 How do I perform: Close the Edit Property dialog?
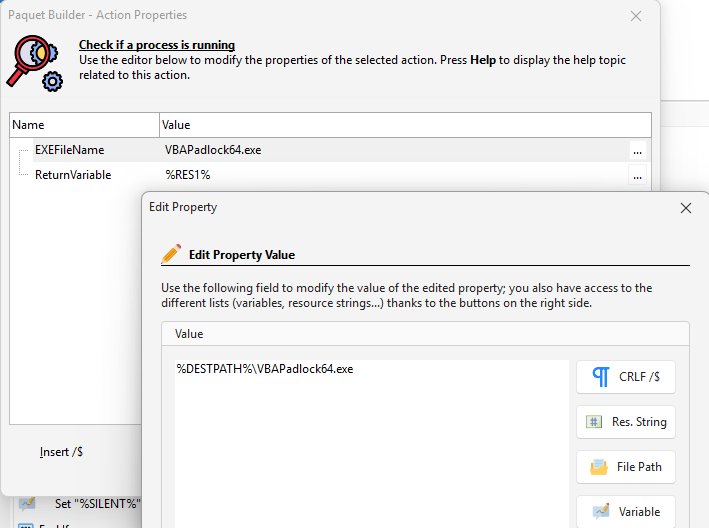(x=686, y=208)
